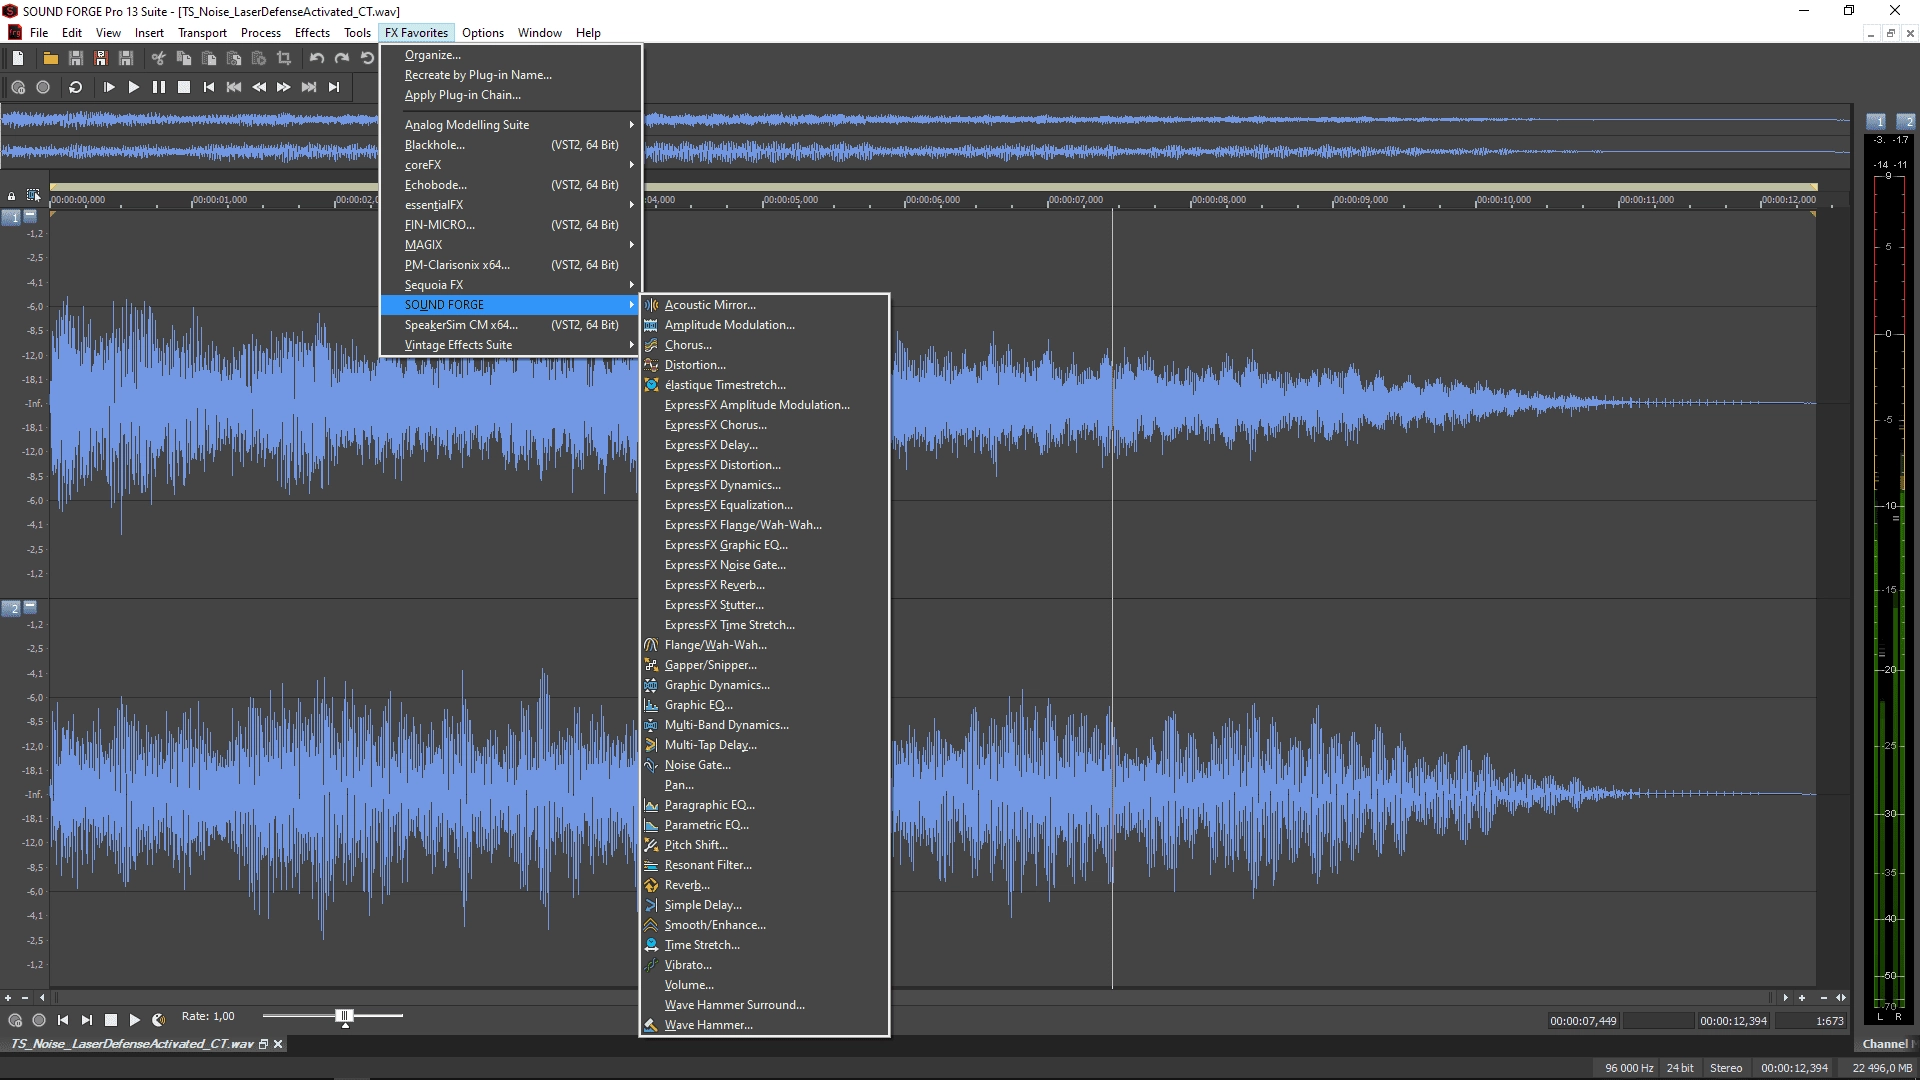Screen dimensions: 1920x1080
Task: Go to End in top transport bar
Action: point(334,87)
